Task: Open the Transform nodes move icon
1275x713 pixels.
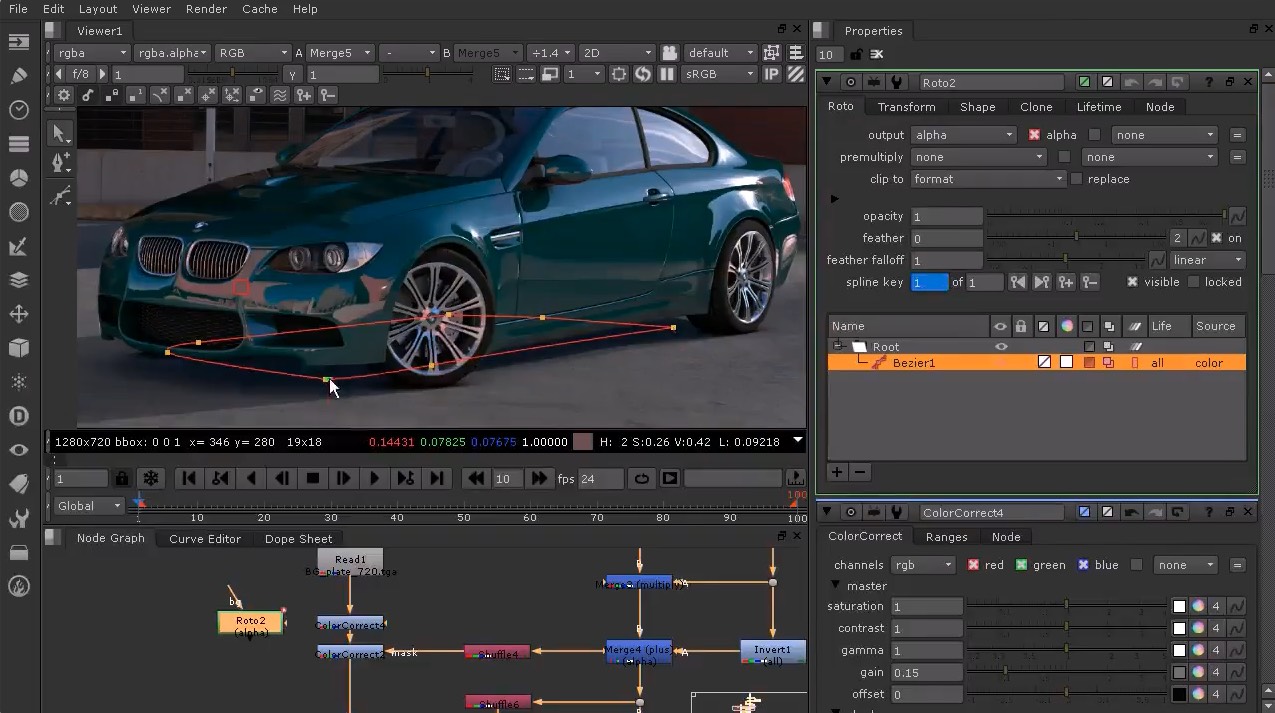Action: [18, 314]
